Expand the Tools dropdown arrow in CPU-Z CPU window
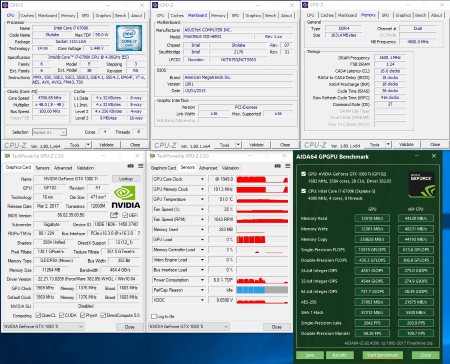Image resolution: width=450 pixels, height=364 pixels. [88, 145]
